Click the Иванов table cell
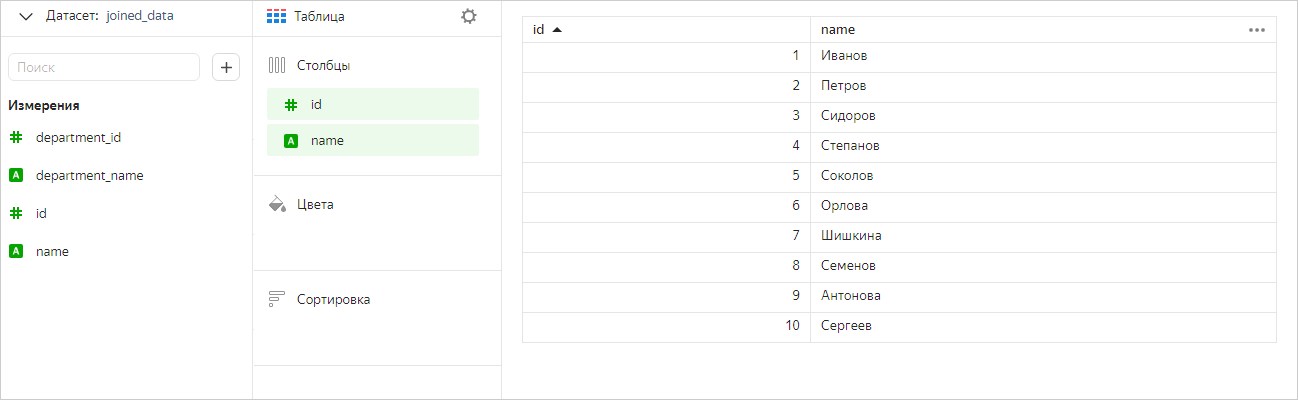1298x400 pixels. tap(843, 55)
